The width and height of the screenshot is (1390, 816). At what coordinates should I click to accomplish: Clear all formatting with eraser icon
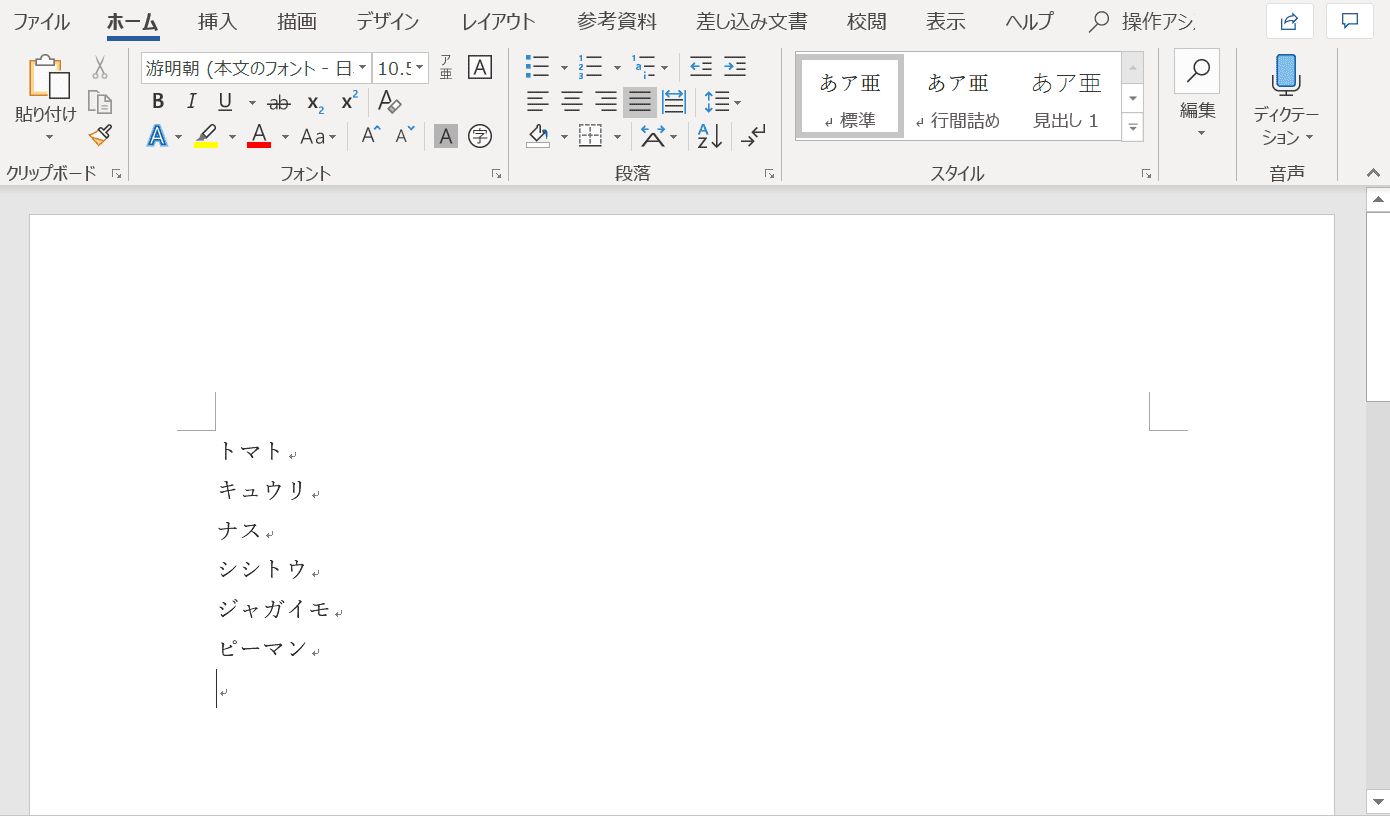(x=390, y=102)
